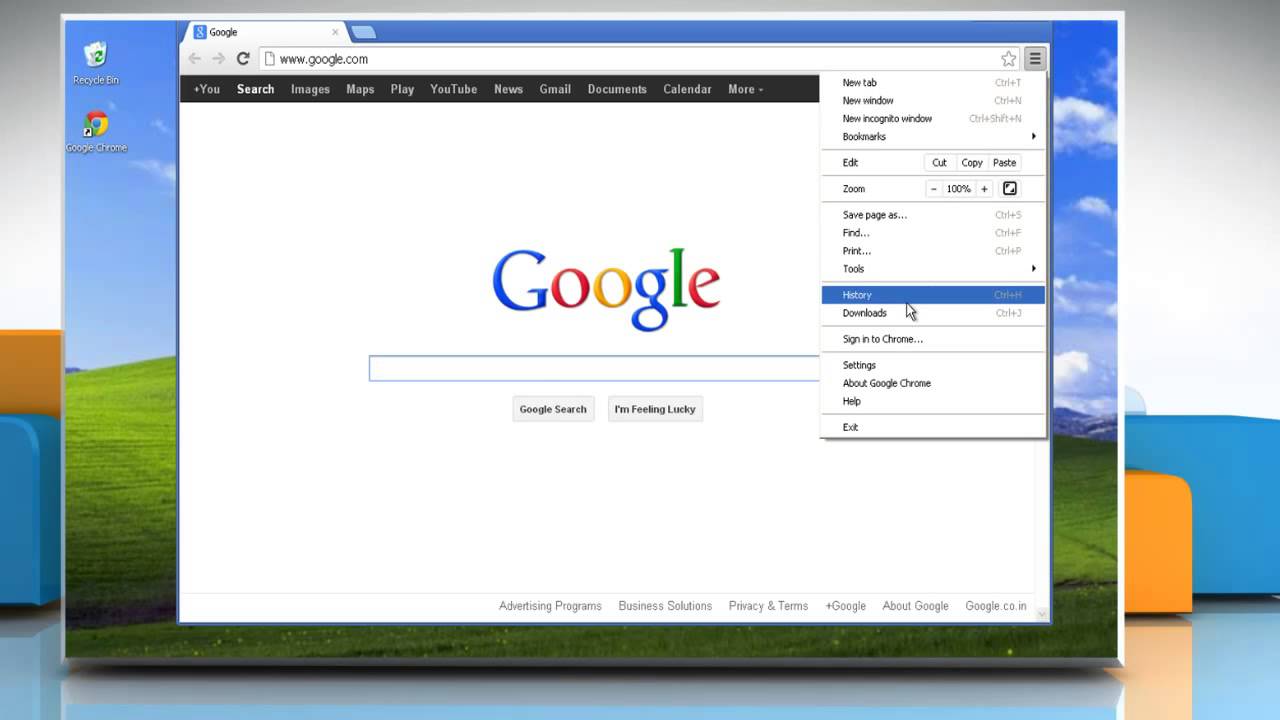
Task: Open the Recycle Bin desktop icon
Action: [96, 63]
